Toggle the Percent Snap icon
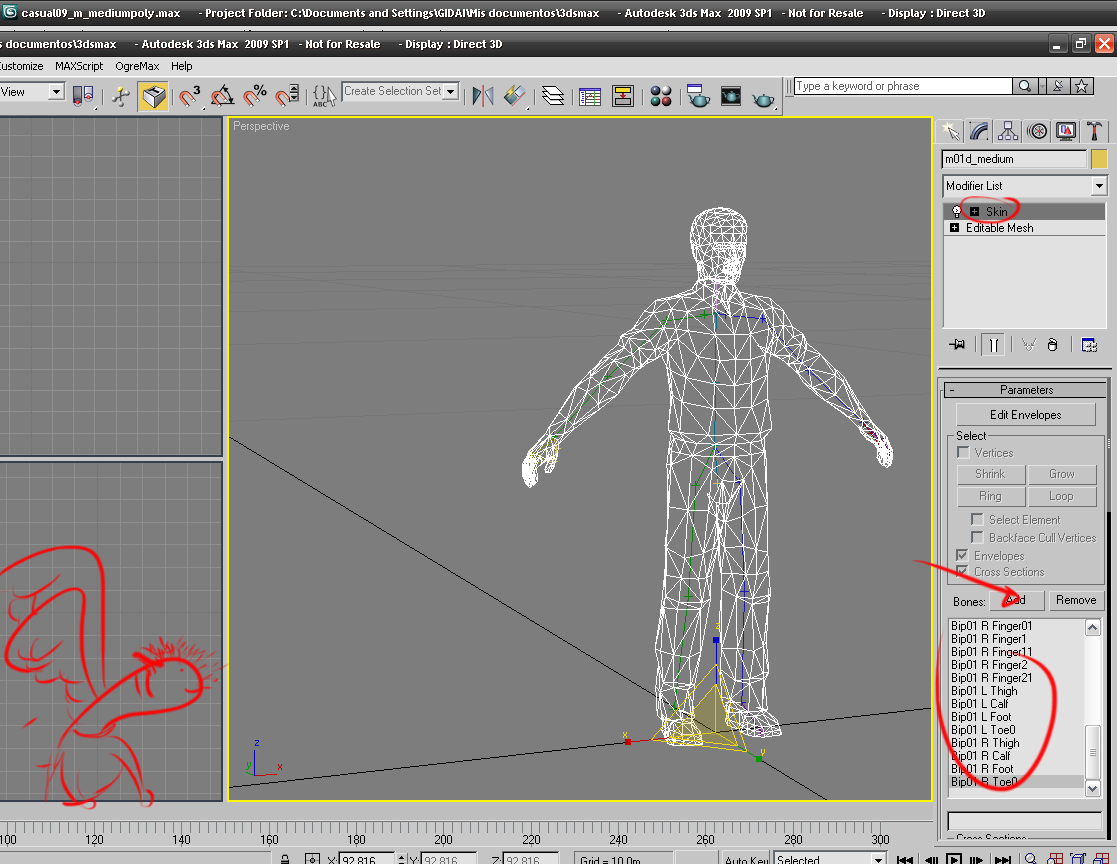The width and height of the screenshot is (1117, 864). (x=254, y=96)
